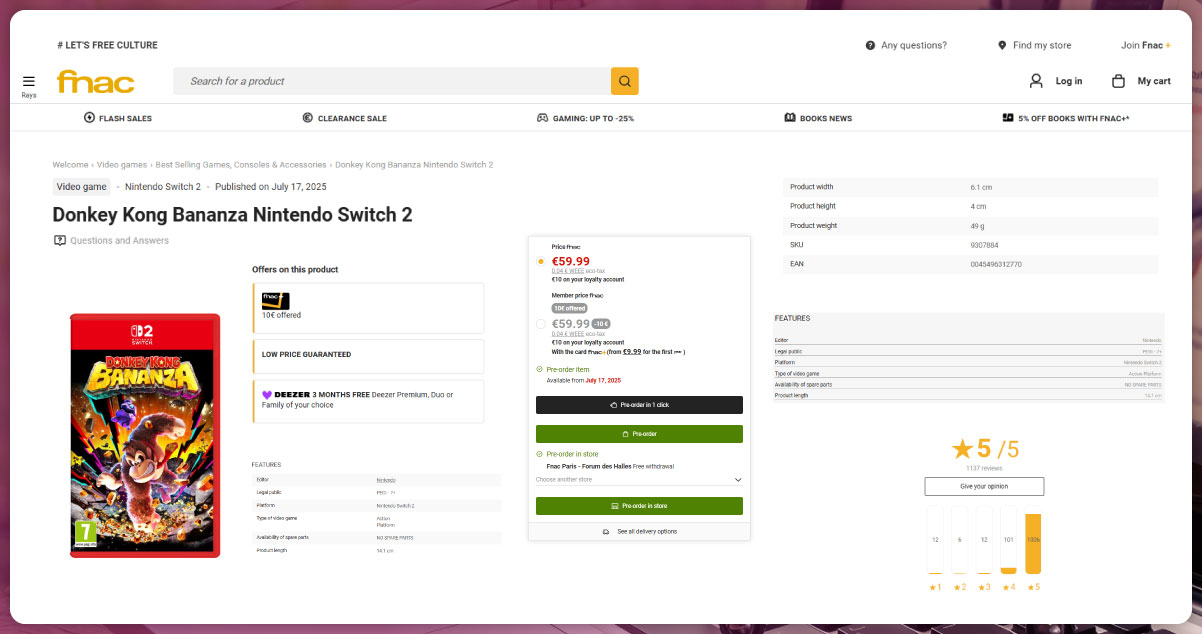This screenshot has width=1202, height=634.
Task: Click the Log in link text
Action: point(1069,81)
